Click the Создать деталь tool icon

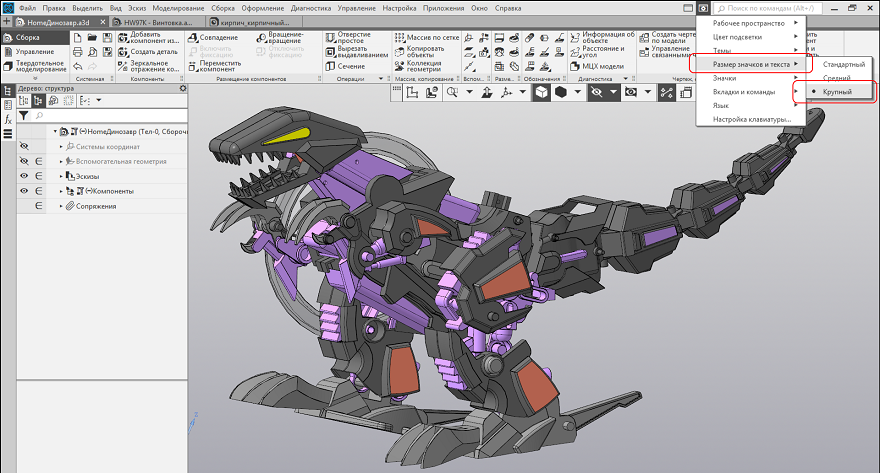point(122,52)
